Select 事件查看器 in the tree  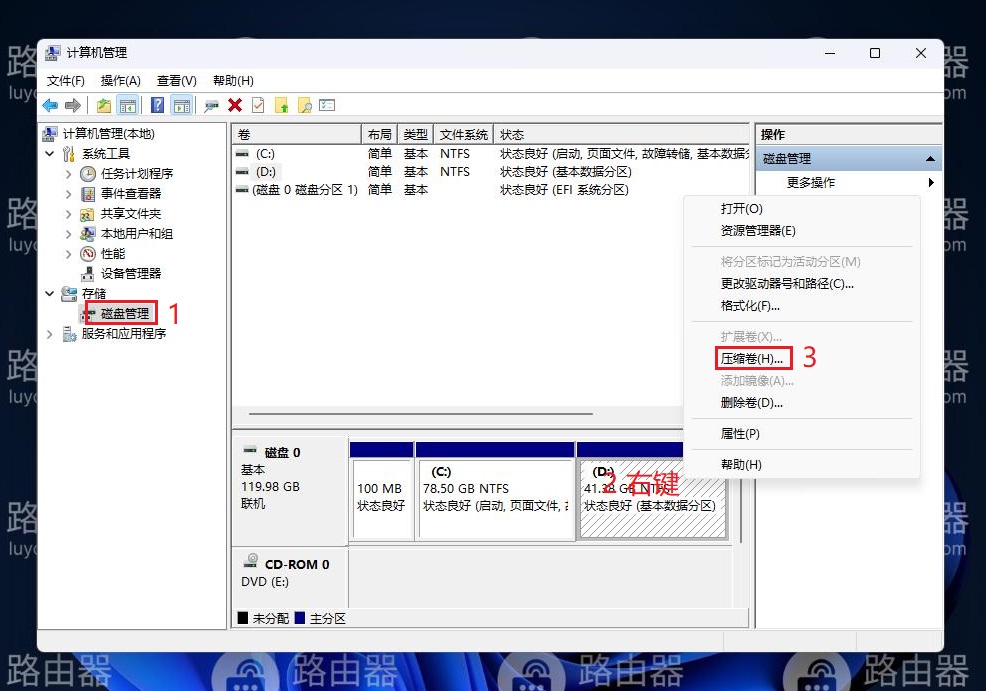(x=131, y=194)
